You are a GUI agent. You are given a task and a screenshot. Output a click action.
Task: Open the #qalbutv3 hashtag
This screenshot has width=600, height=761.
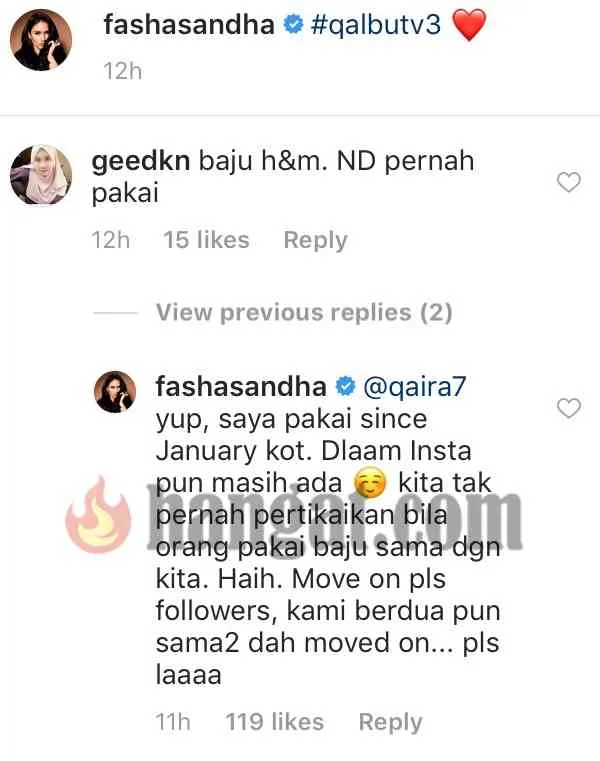click(x=376, y=25)
